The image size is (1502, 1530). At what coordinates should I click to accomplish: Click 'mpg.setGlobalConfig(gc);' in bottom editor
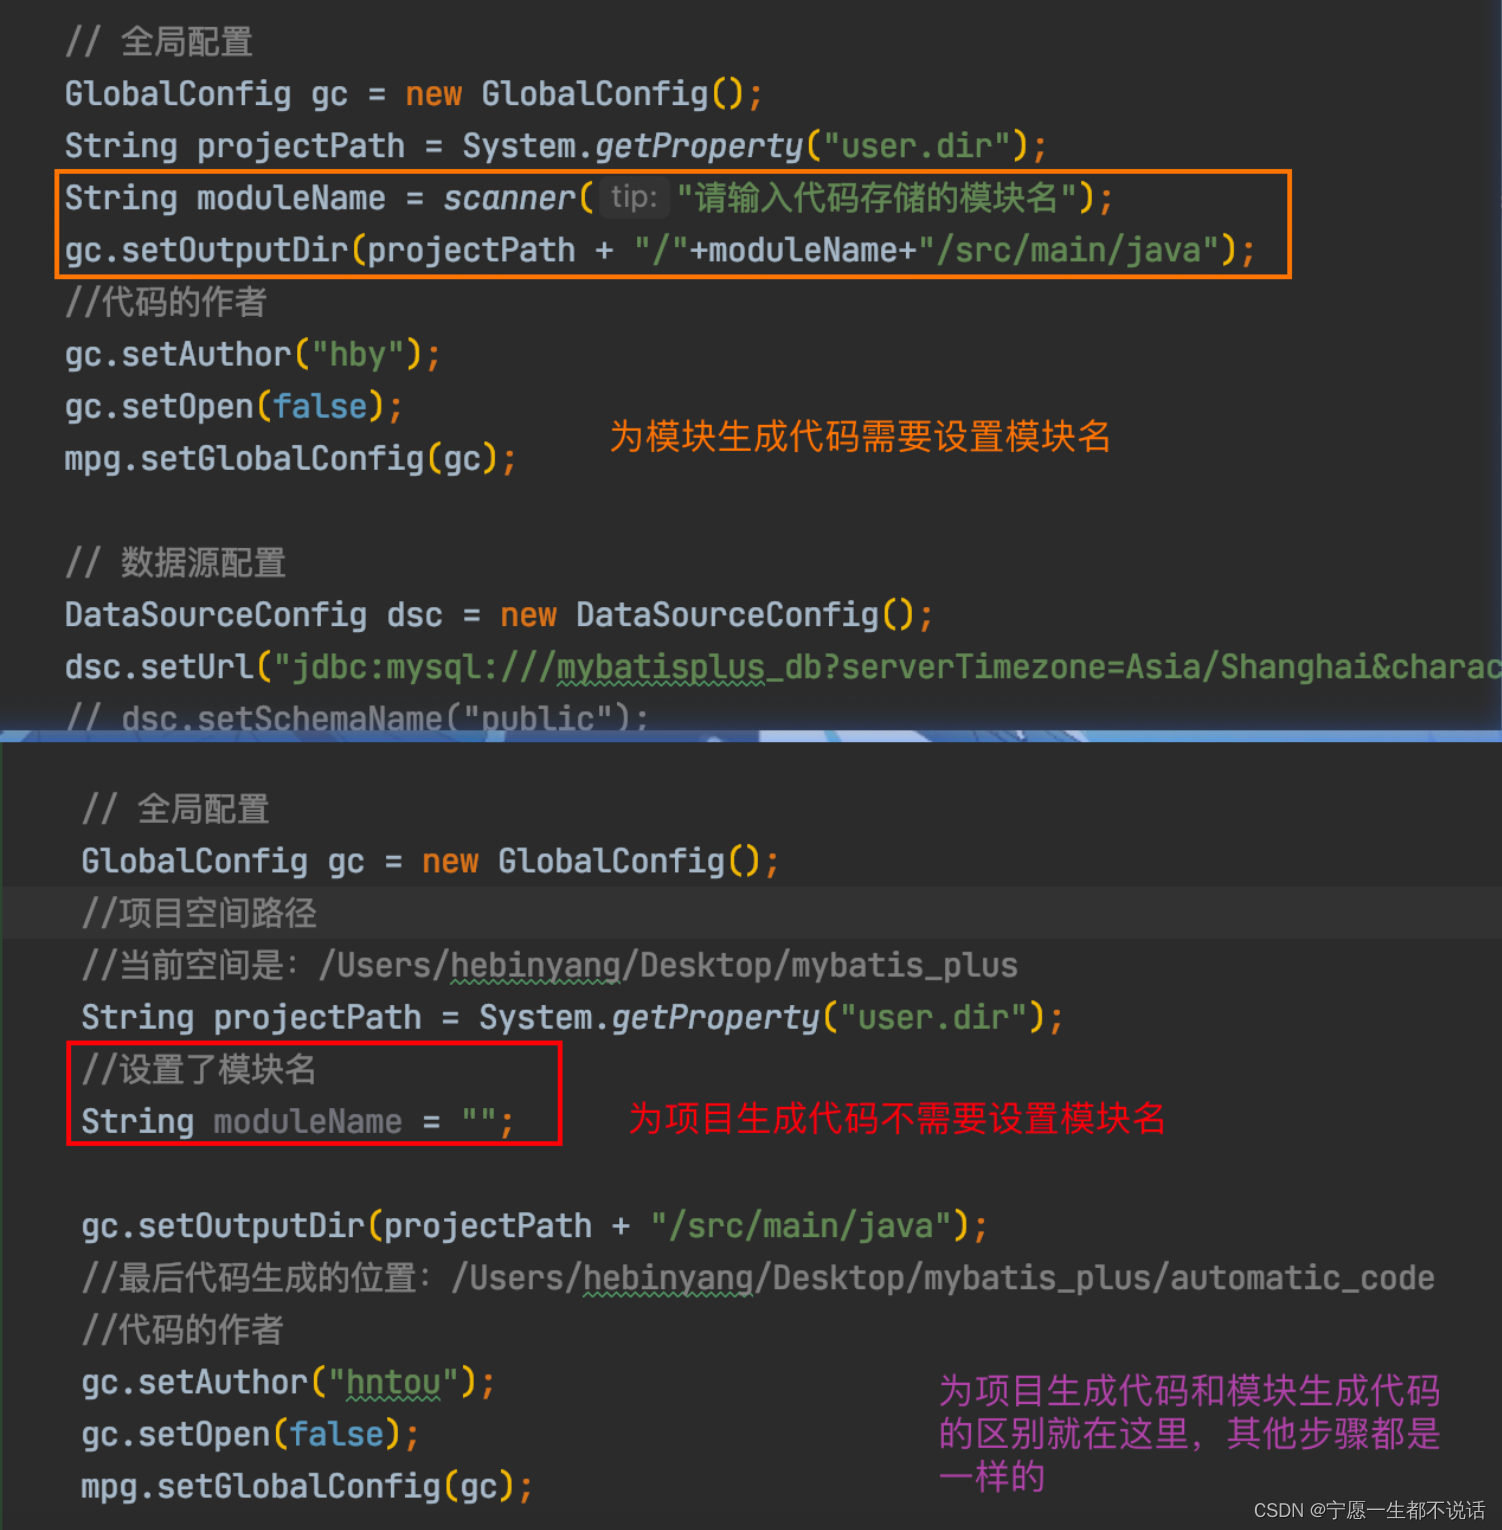tap(307, 1486)
